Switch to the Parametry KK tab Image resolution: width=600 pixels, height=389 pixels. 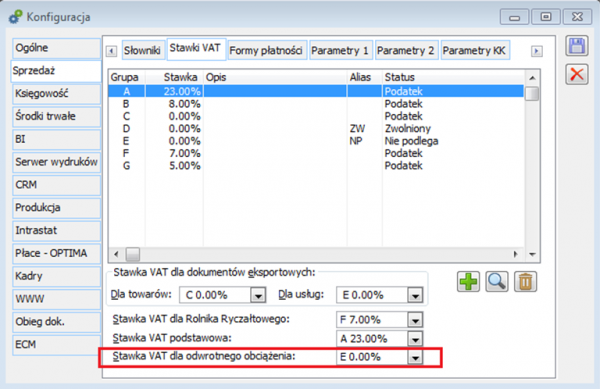click(475, 50)
